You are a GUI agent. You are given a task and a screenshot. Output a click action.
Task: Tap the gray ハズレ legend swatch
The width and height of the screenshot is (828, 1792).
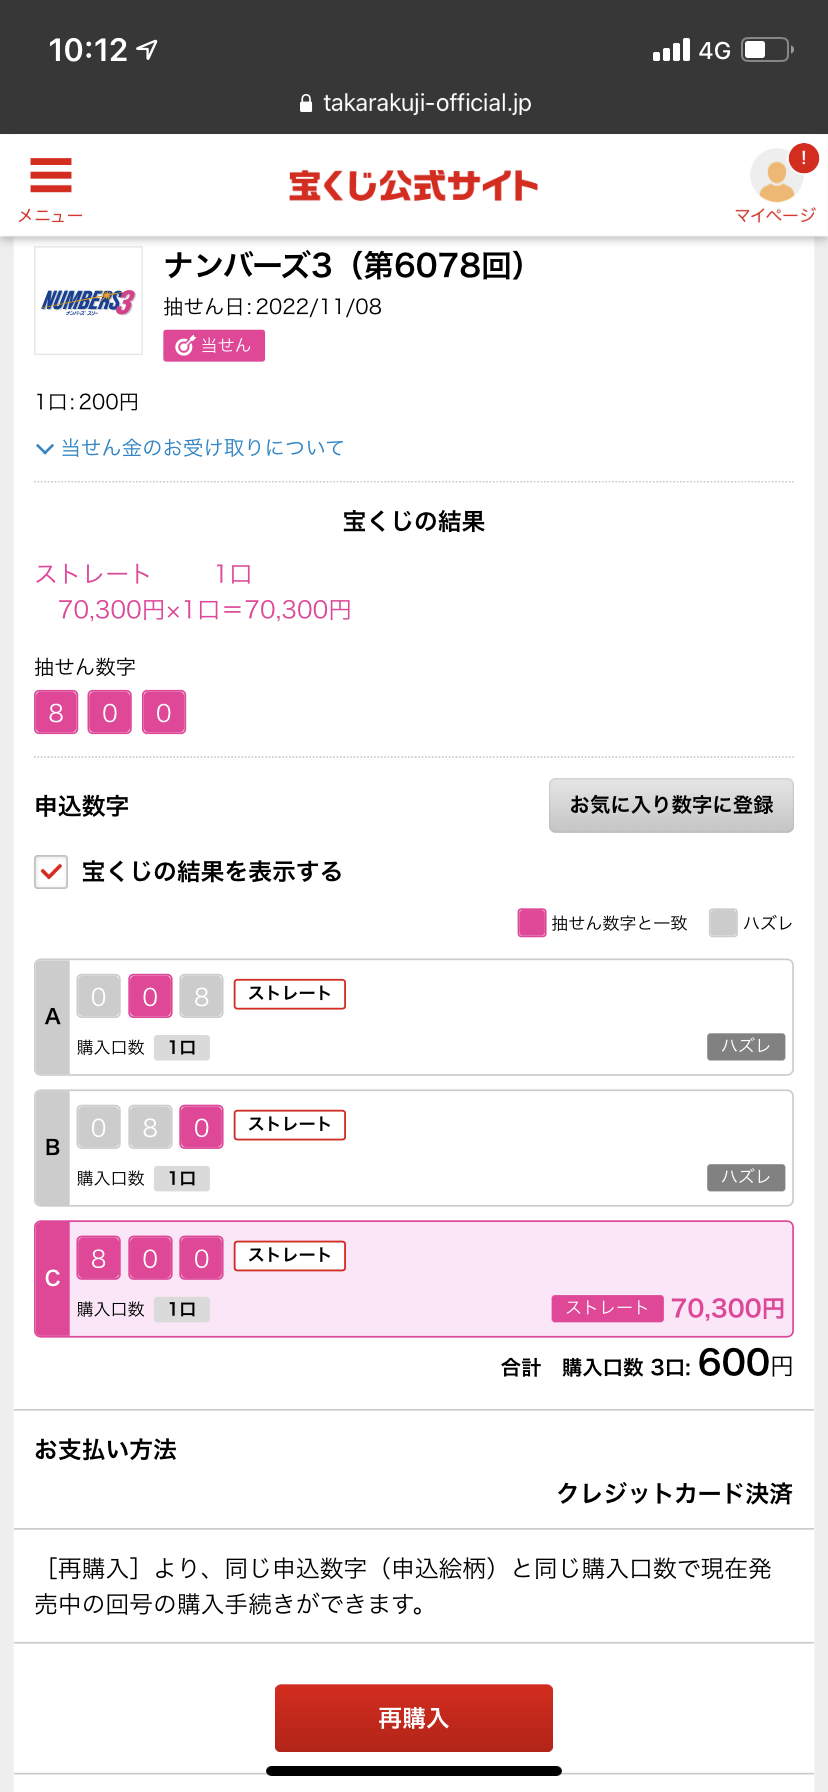pos(723,923)
